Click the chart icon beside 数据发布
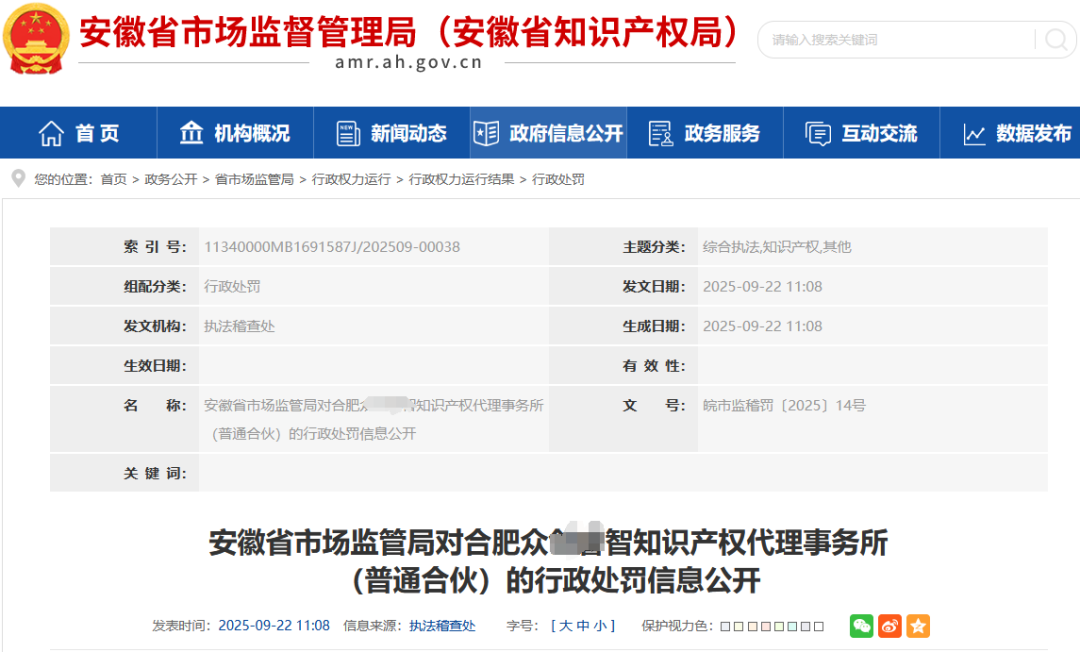This screenshot has height=652, width=1080. pos(974,134)
